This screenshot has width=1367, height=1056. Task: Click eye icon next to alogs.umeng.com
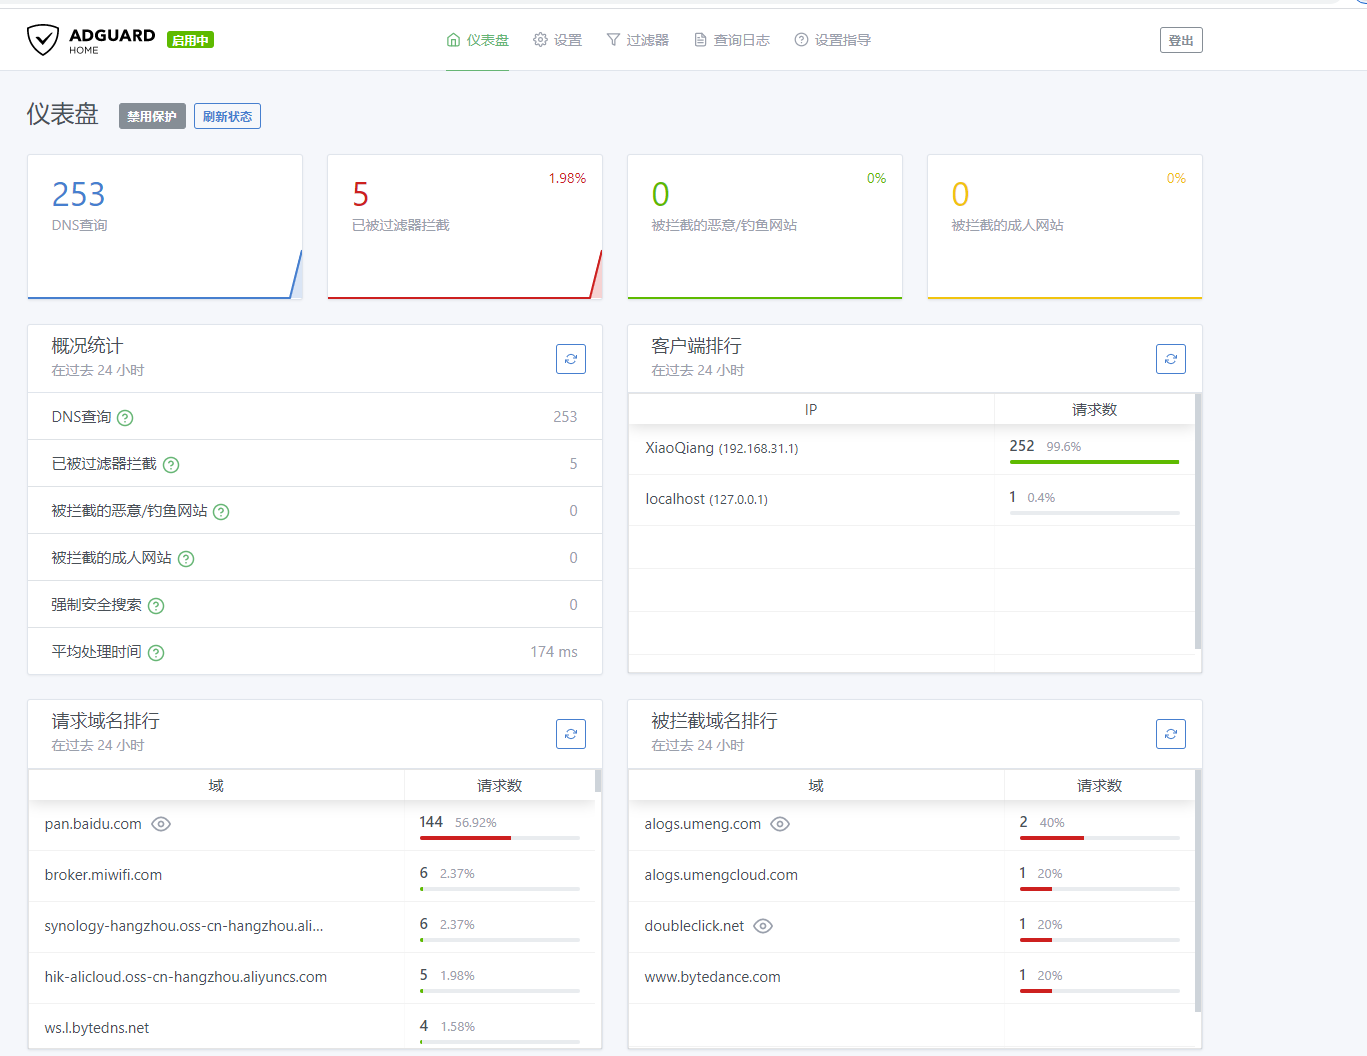(780, 824)
